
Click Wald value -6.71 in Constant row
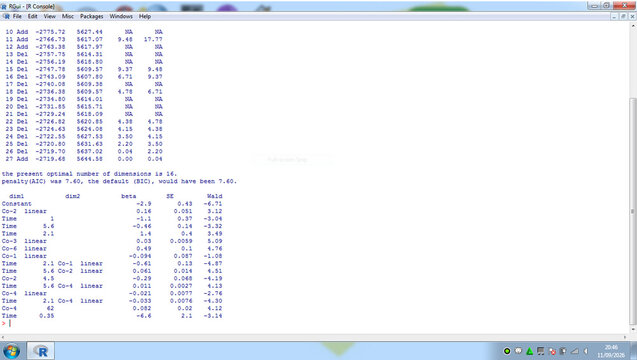[212, 204]
